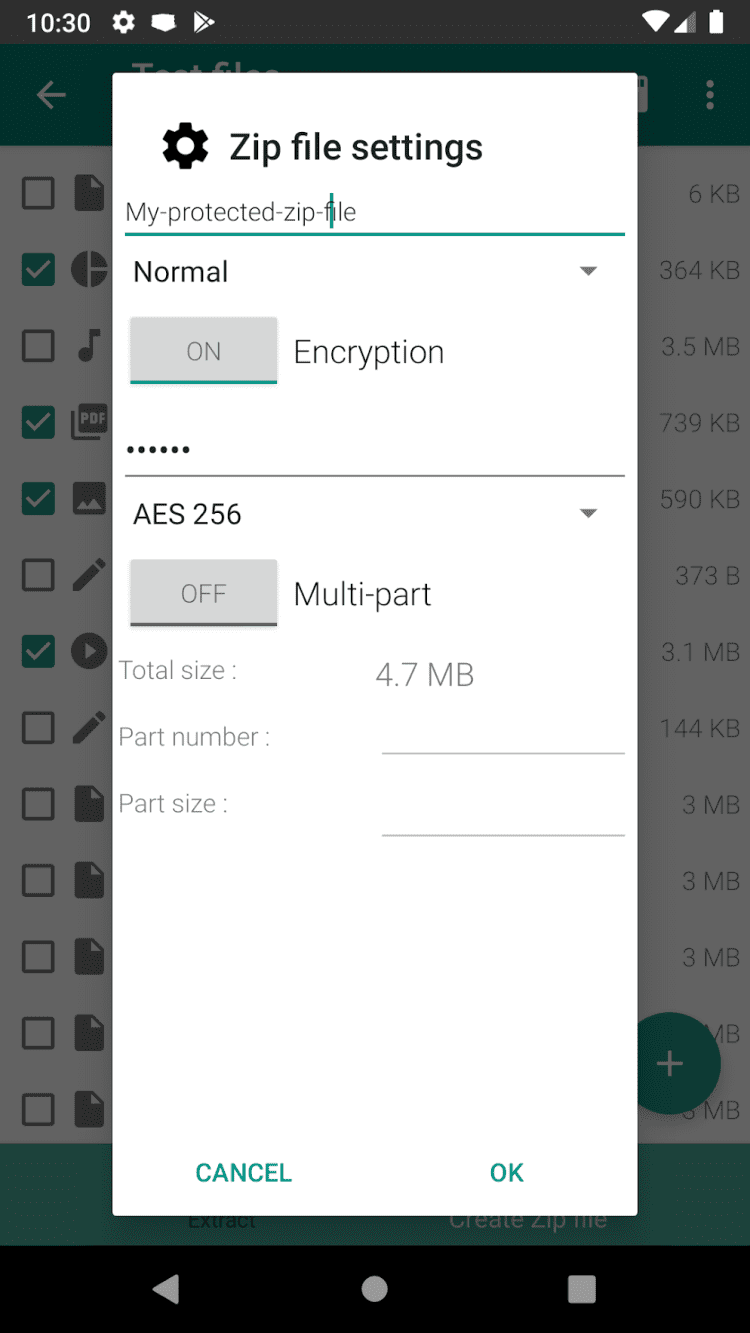Uncheck the image file checkbox
The height and width of the screenshot is (1333, 750).
(38, 499)
